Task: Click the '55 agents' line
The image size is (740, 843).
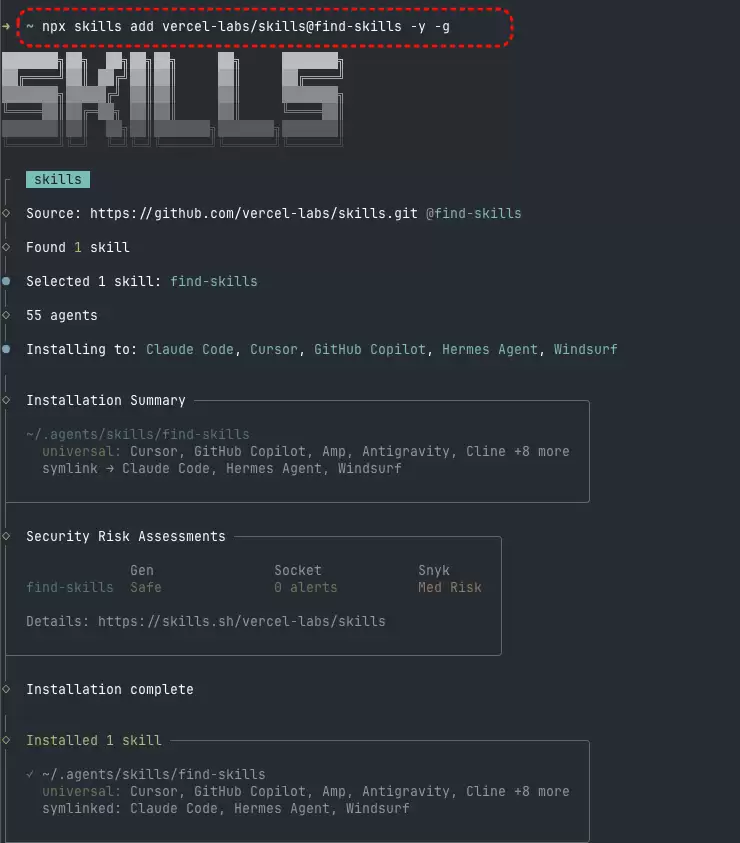Action: click(x=62, y=316)
